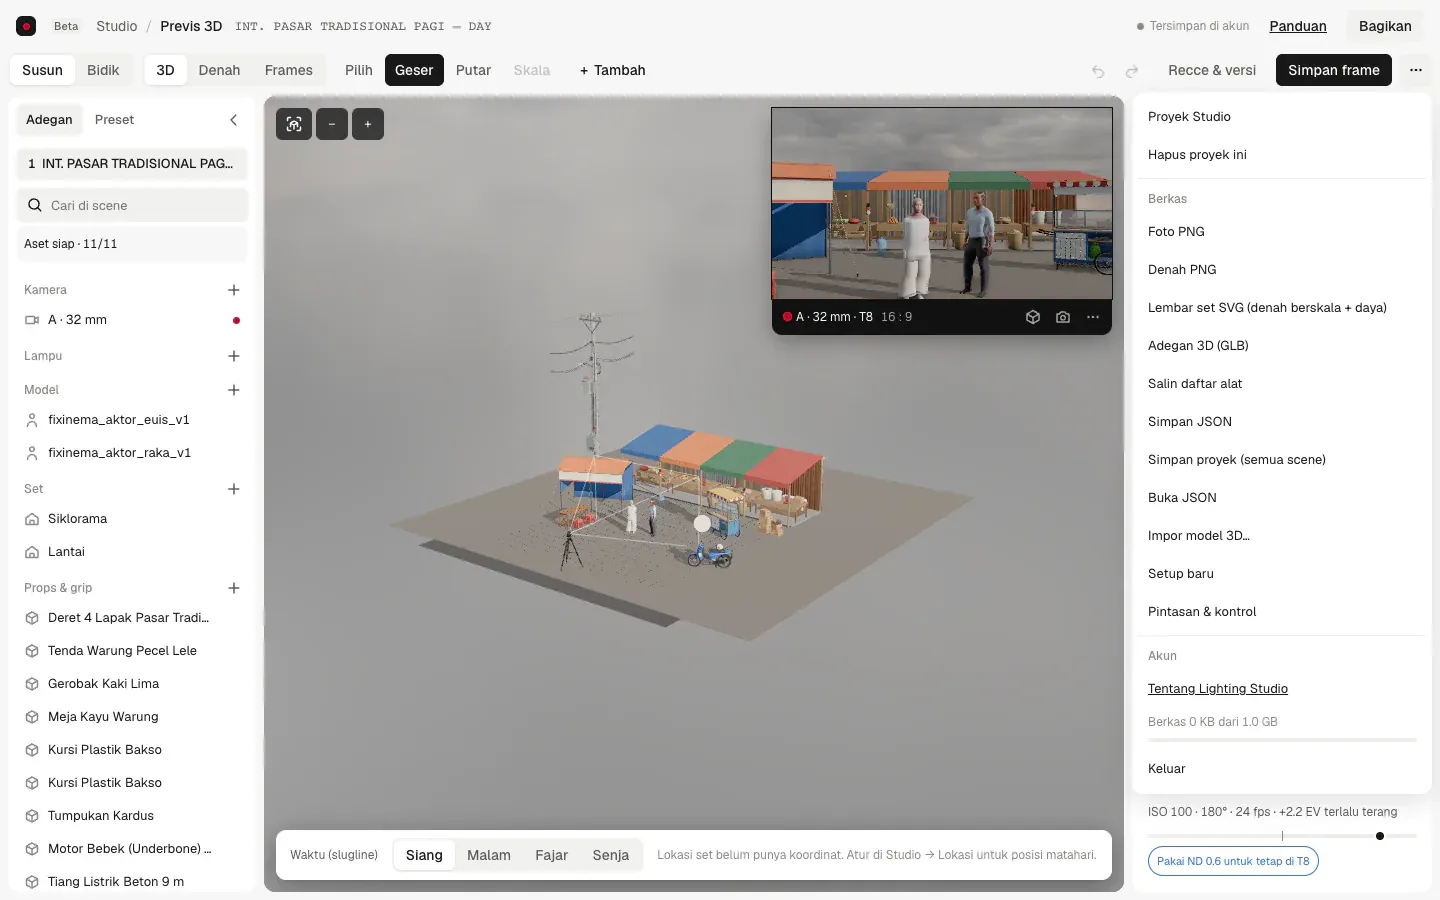Add a new Model with the plus icon

234,390
